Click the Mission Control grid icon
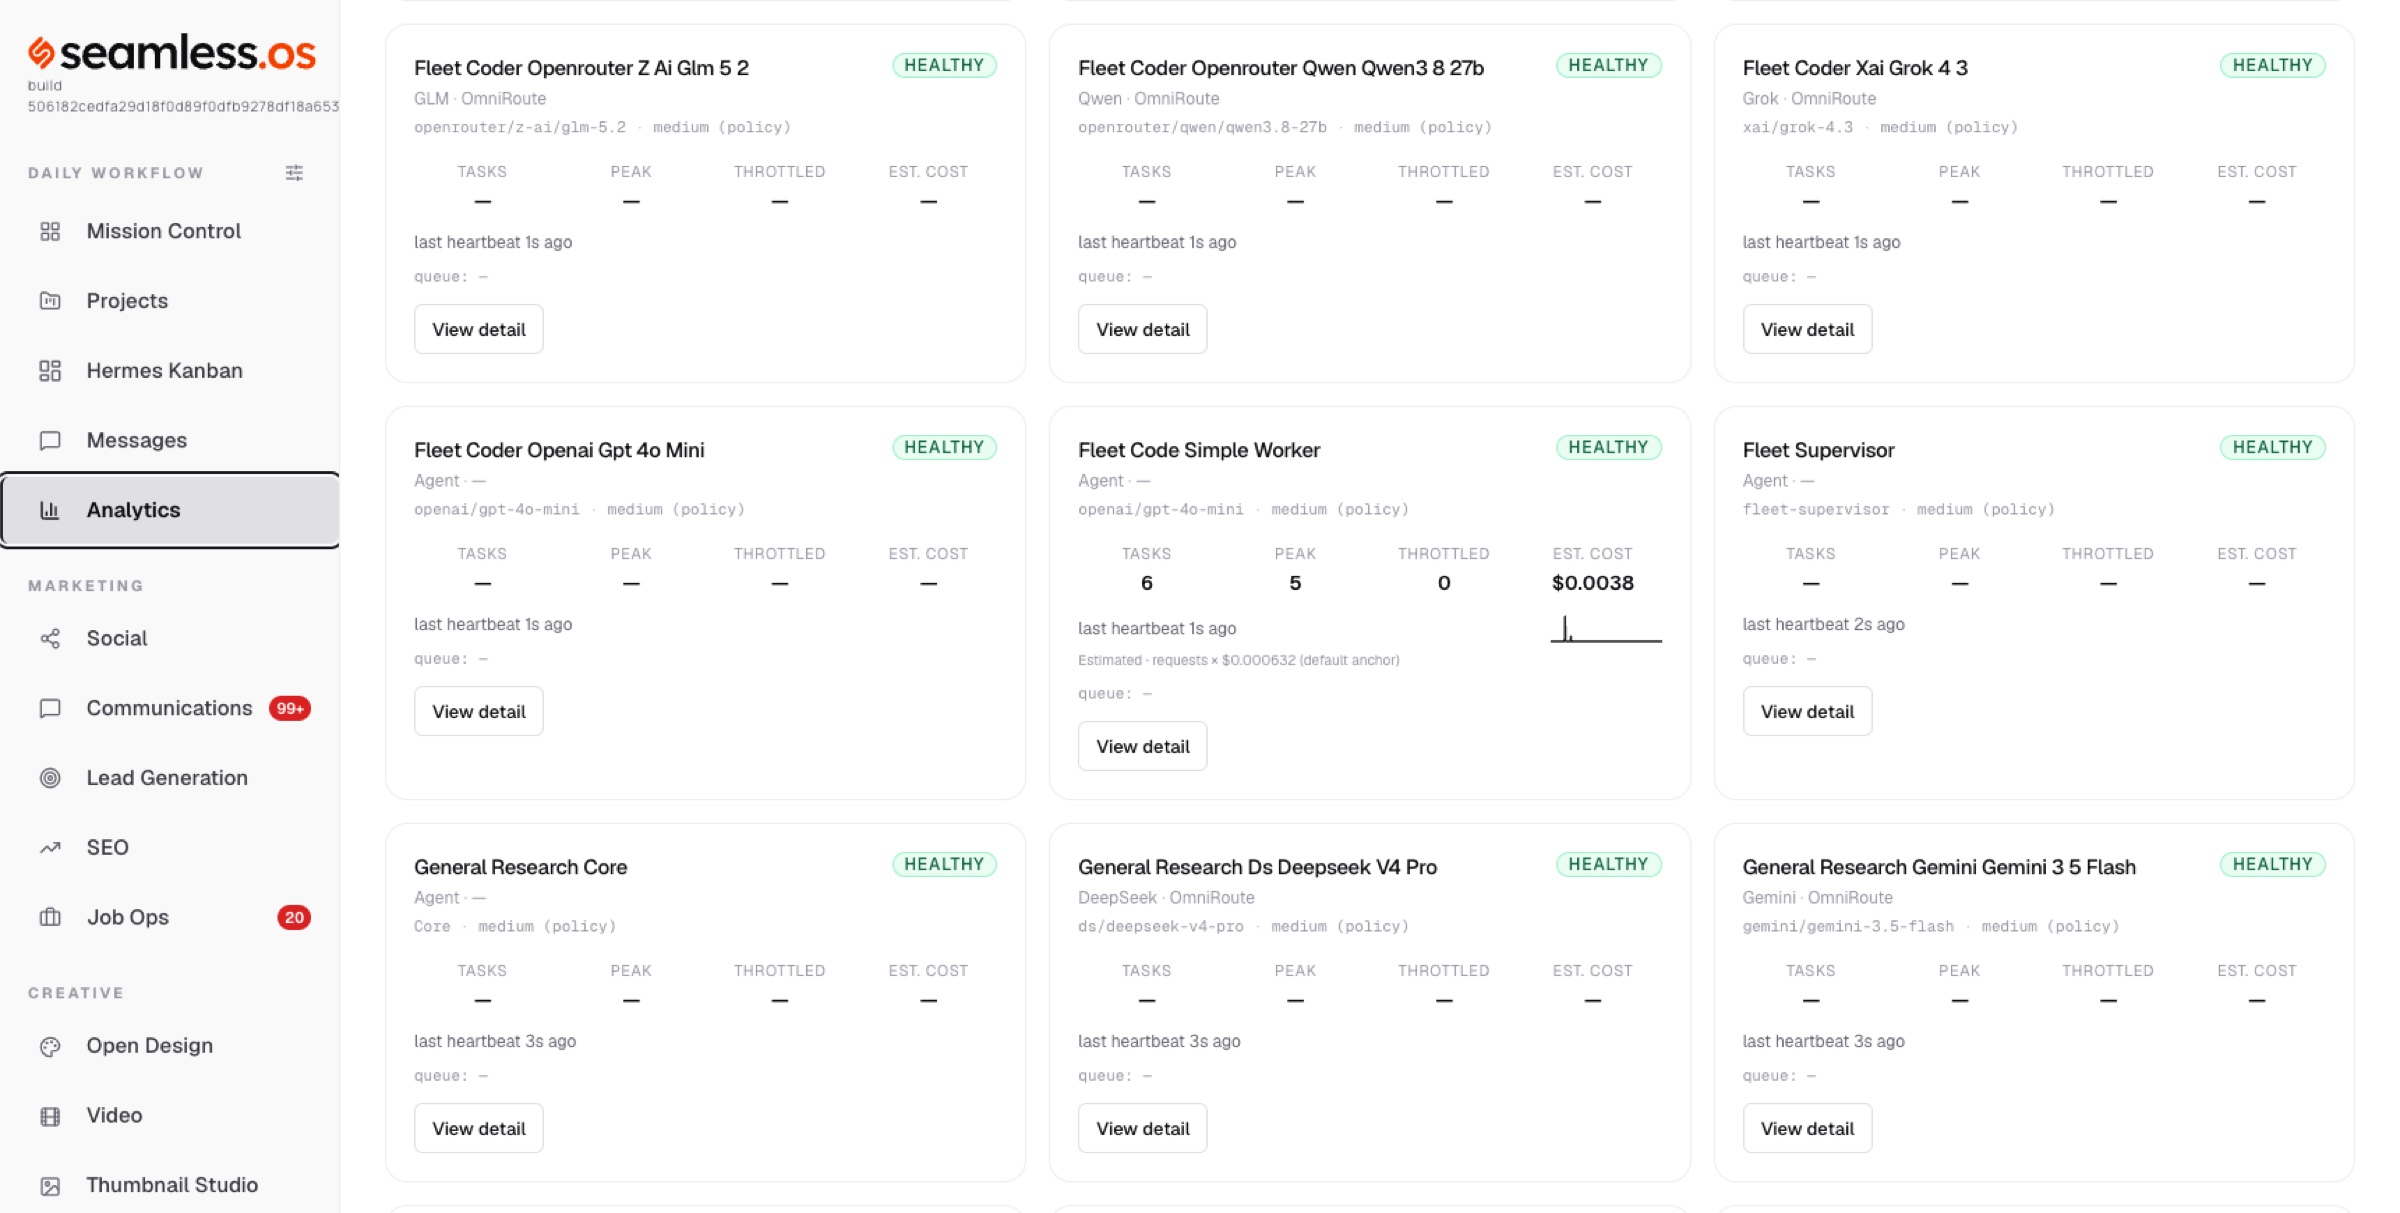The width and height of the screenshot is (2400, 1213). tap(50, 231)
